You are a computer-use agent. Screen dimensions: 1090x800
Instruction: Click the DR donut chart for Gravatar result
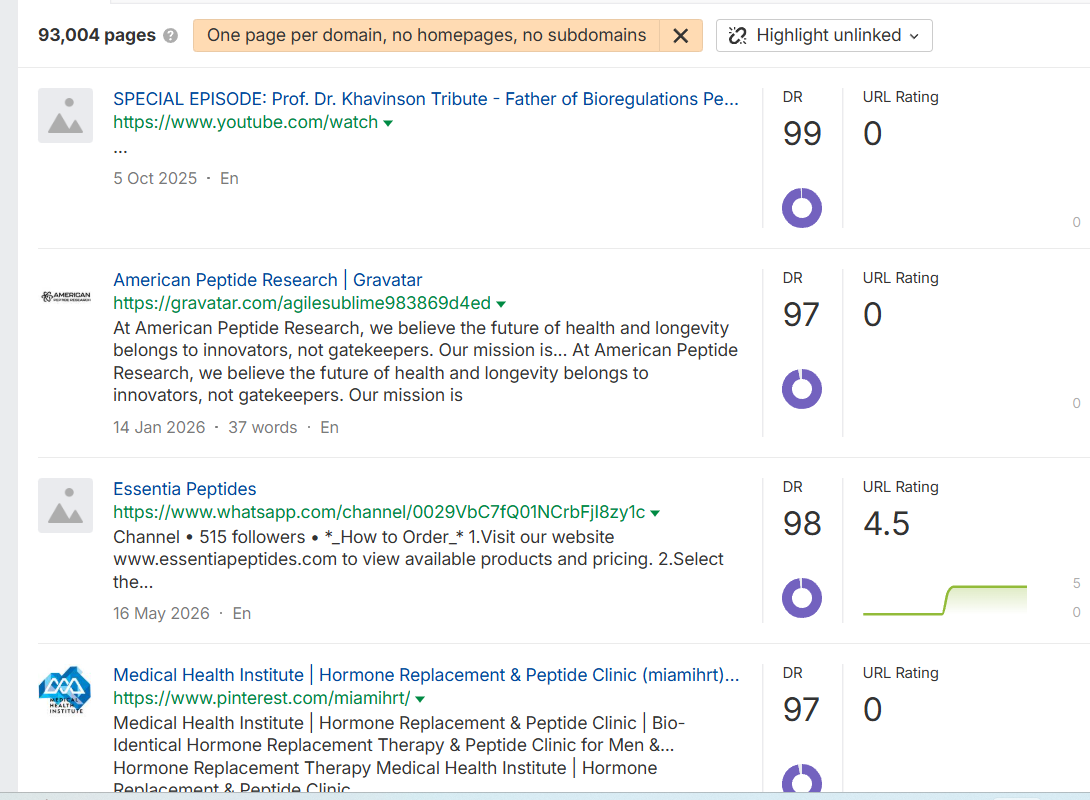(x=802, y=389)
